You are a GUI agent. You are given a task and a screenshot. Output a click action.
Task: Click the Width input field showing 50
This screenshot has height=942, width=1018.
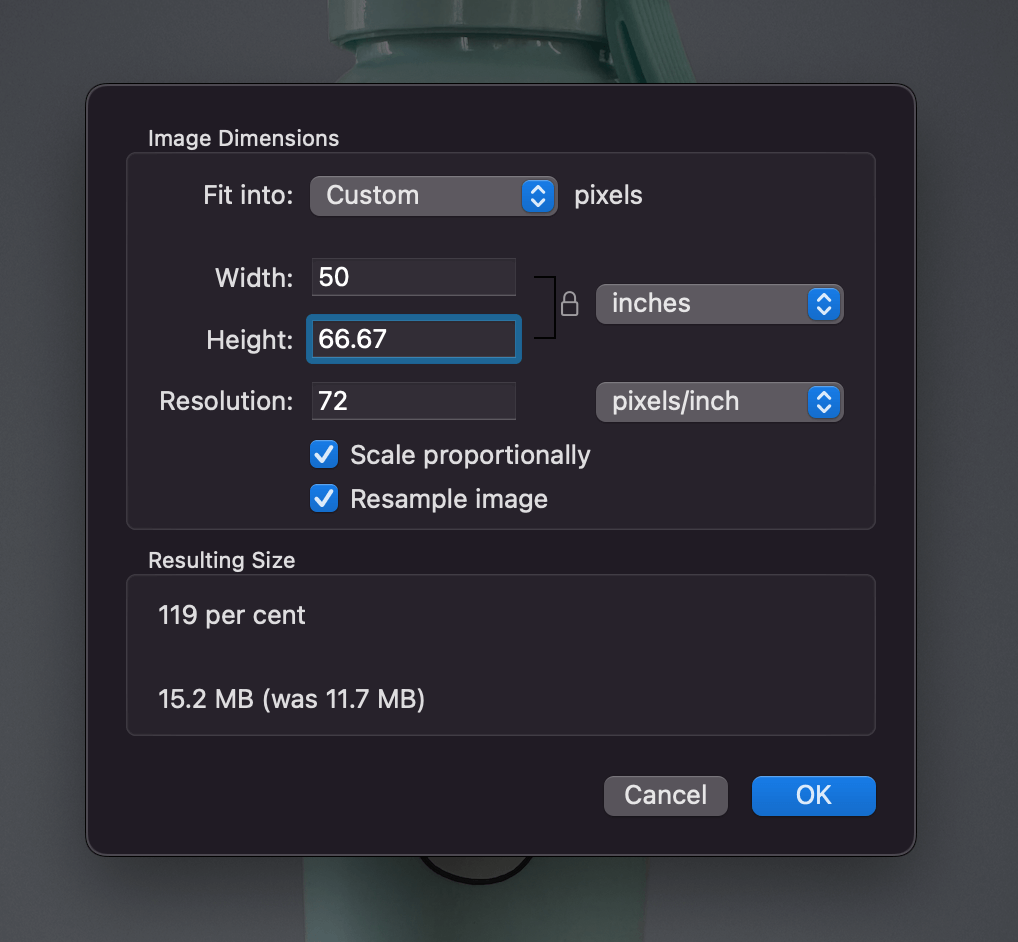pos(413,276)
